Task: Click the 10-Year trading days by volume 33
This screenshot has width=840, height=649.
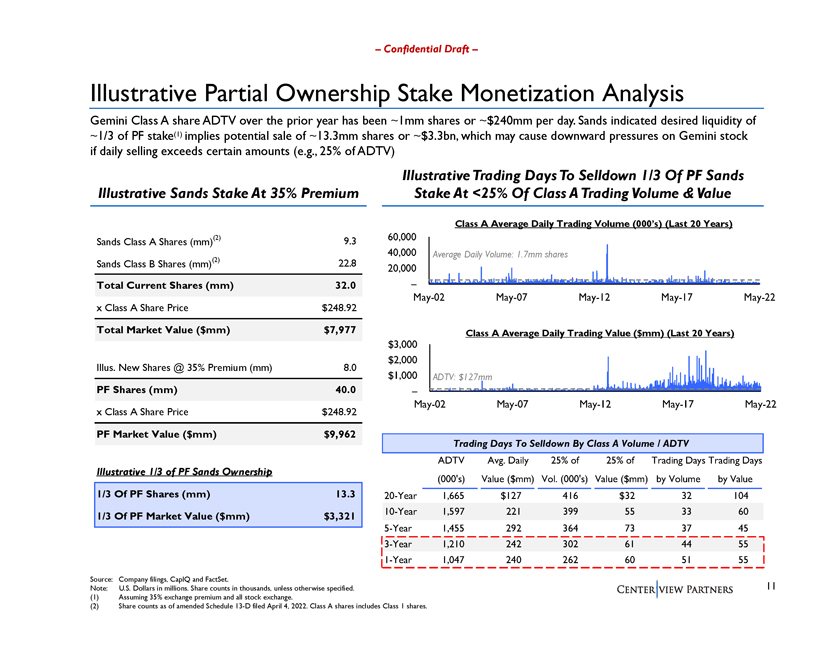Action: coord(686,512)
